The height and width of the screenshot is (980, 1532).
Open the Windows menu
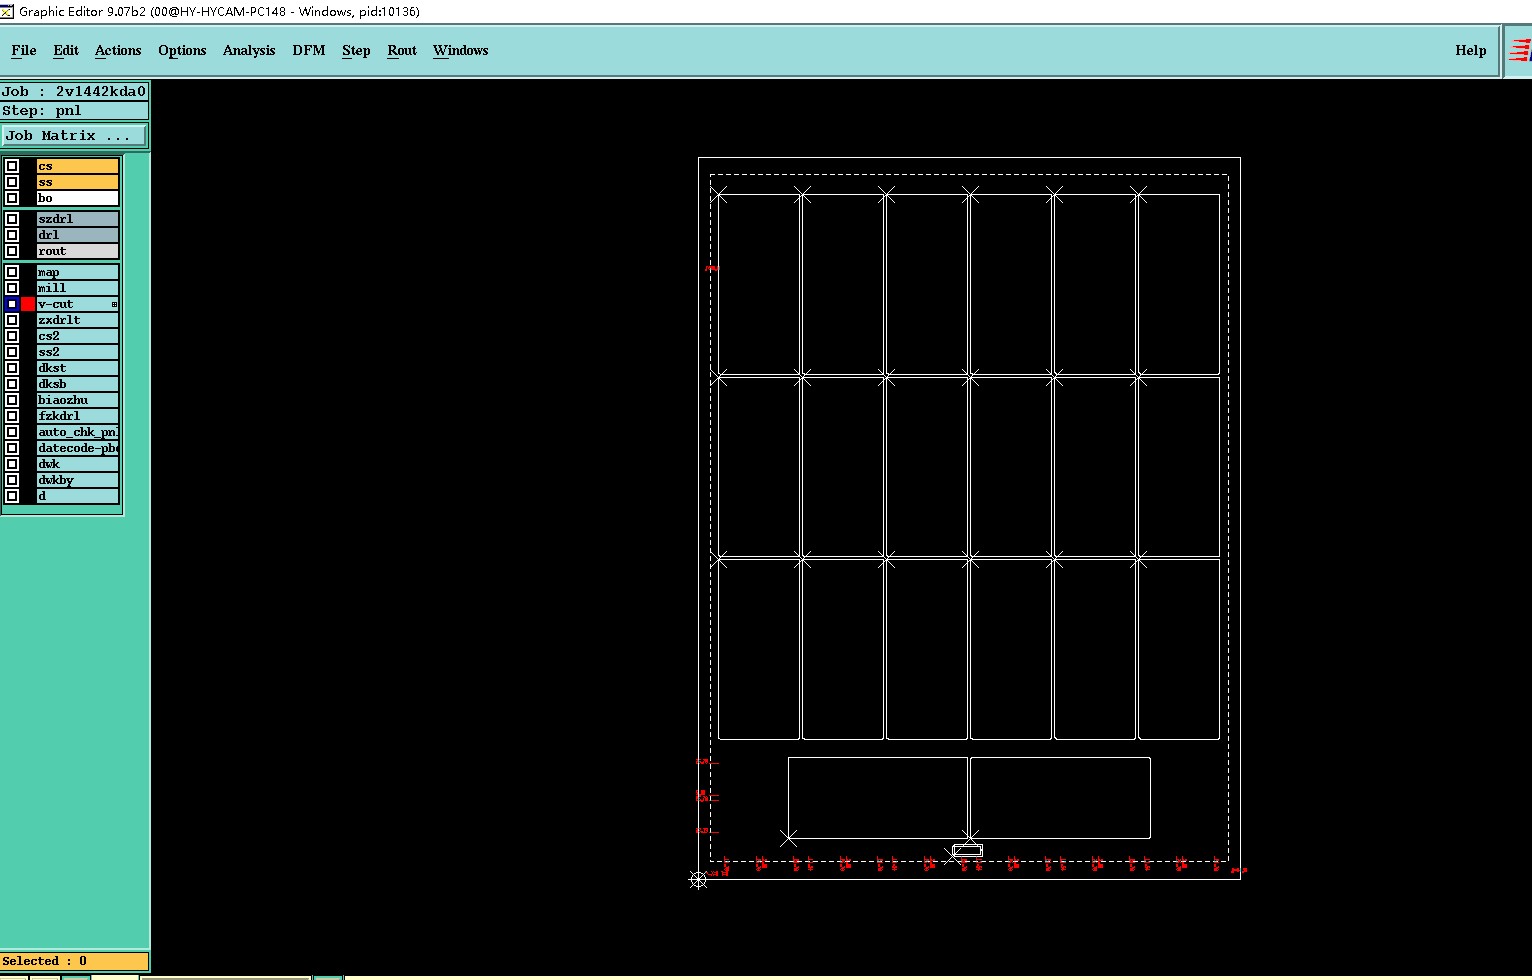(461, 50)
